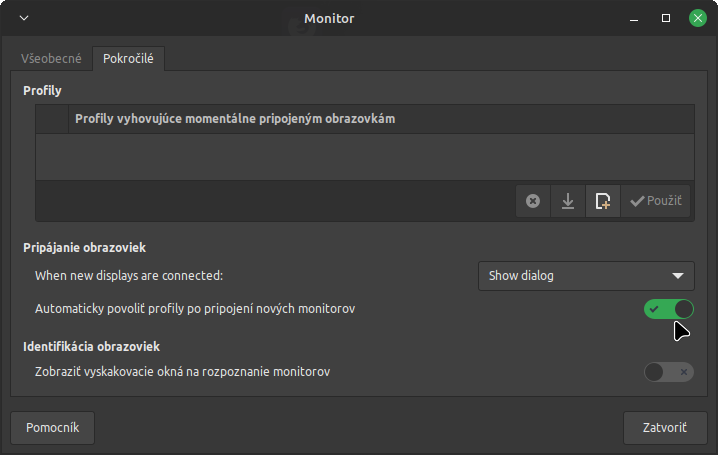Open the Show dialog dropdown

point(586,275)
